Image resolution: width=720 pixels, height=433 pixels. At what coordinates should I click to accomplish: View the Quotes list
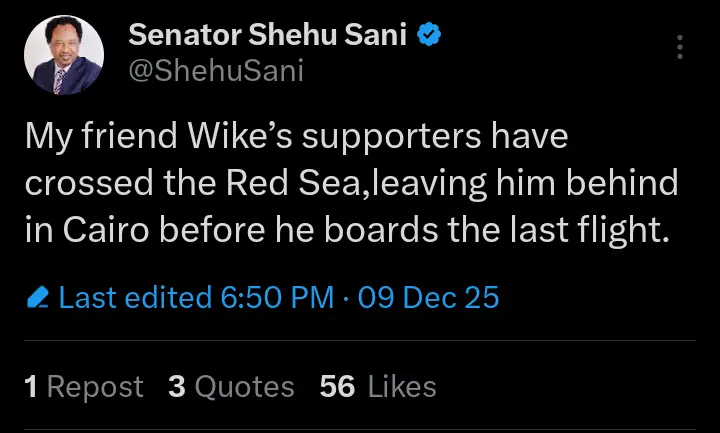[245, 386]
